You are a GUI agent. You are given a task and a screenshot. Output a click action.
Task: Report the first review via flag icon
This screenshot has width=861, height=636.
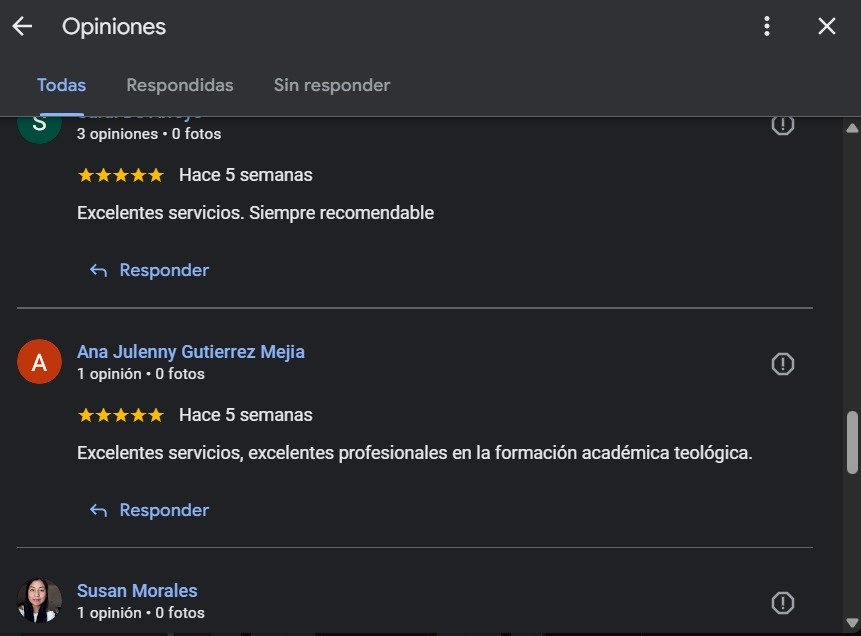point(783,125)
